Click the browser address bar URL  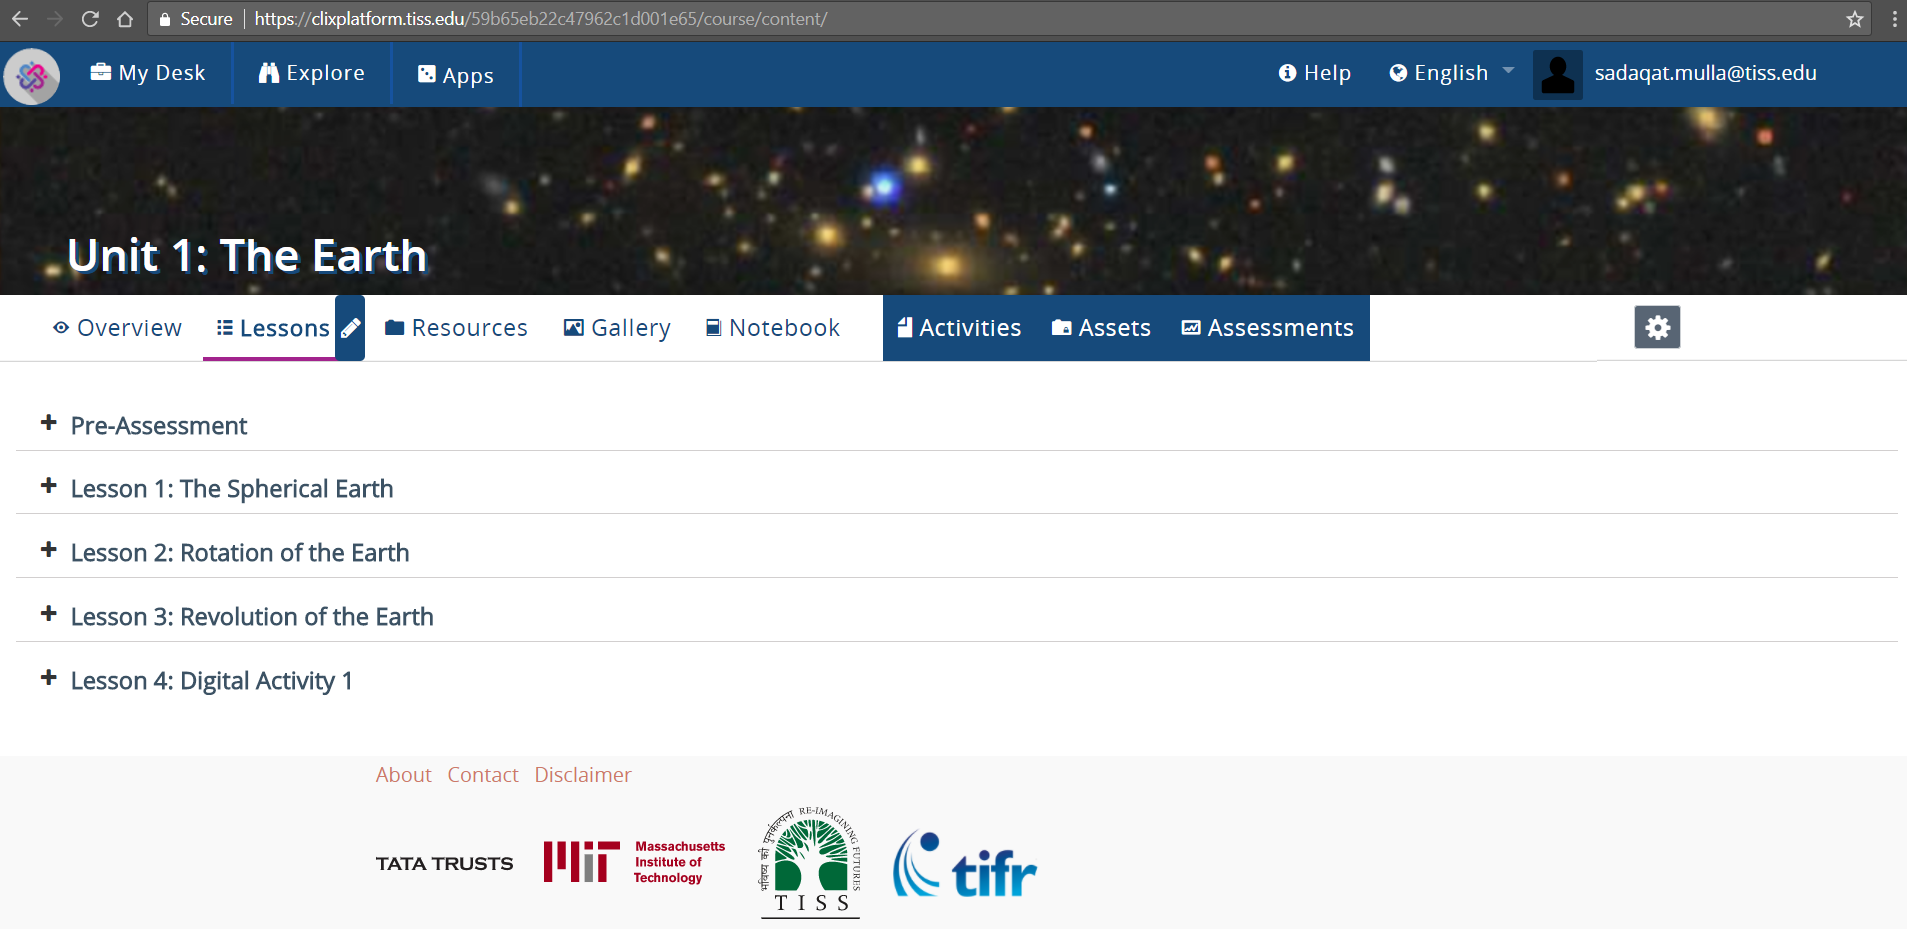(540, 19)
